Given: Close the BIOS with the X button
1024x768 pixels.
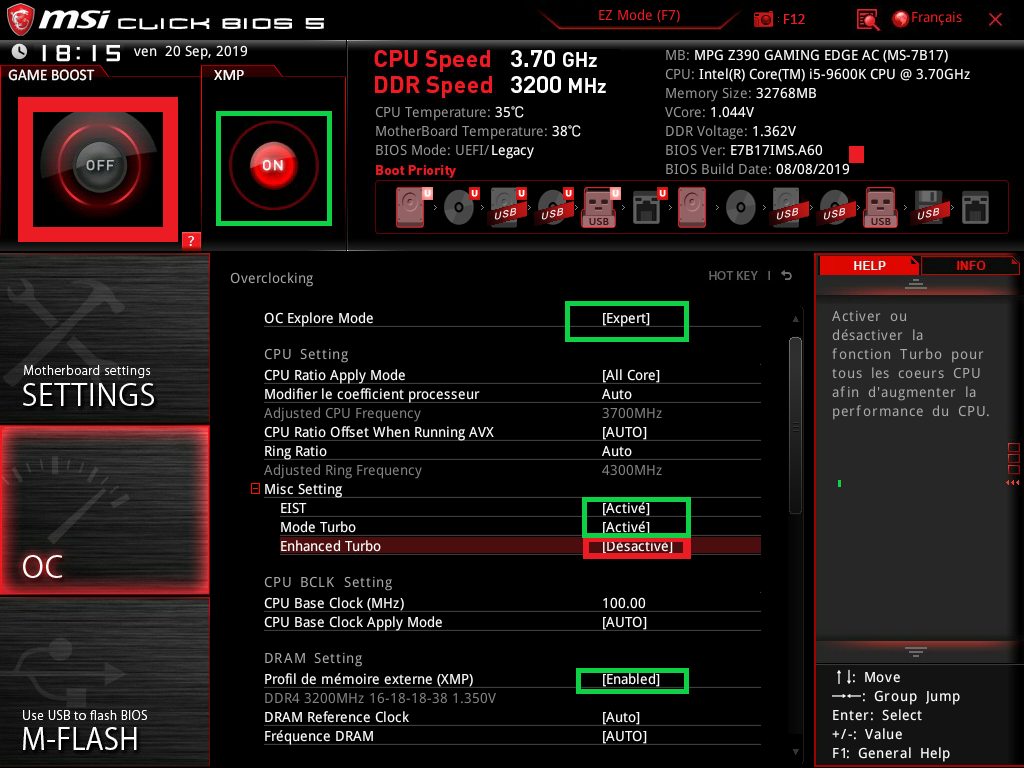Looking at the screenshot, I should [x=995, y=20].
